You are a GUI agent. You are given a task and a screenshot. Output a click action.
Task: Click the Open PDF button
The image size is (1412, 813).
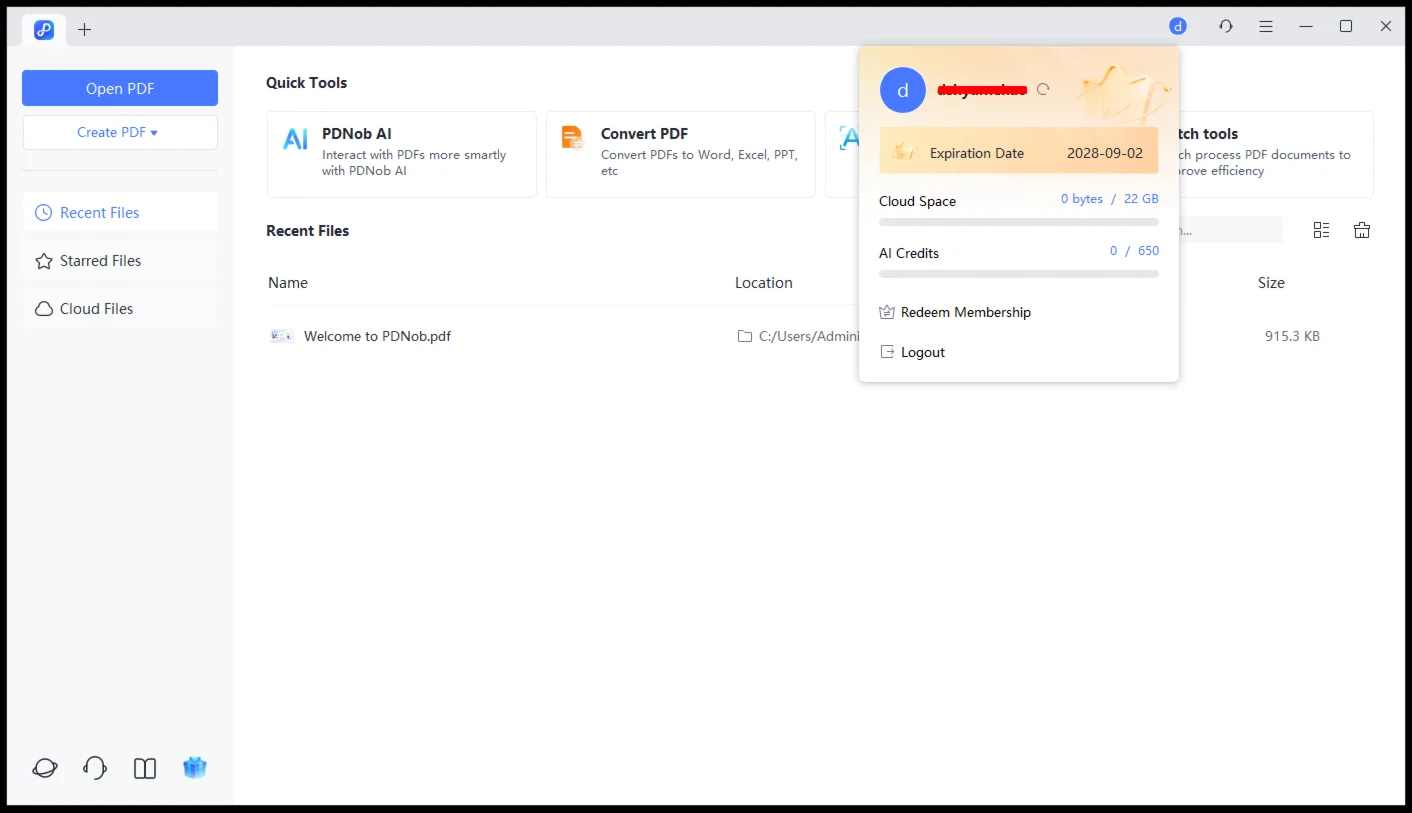(x=120, y=88)
